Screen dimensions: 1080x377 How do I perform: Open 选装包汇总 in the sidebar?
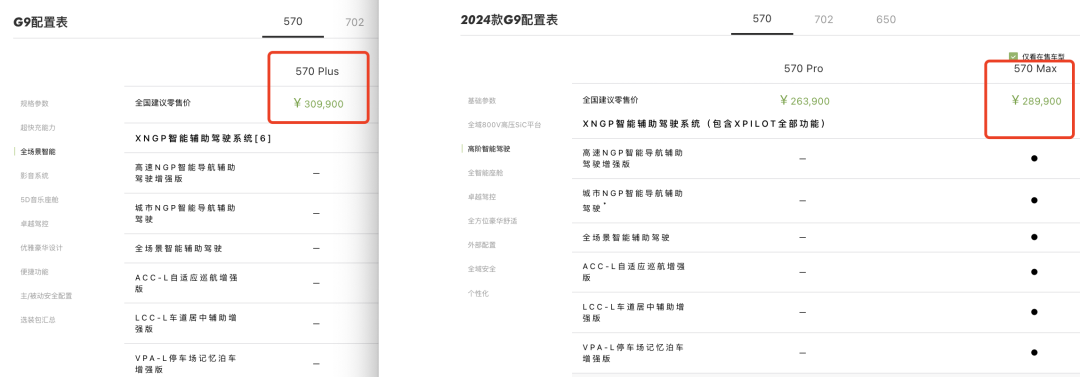point(38,320)
